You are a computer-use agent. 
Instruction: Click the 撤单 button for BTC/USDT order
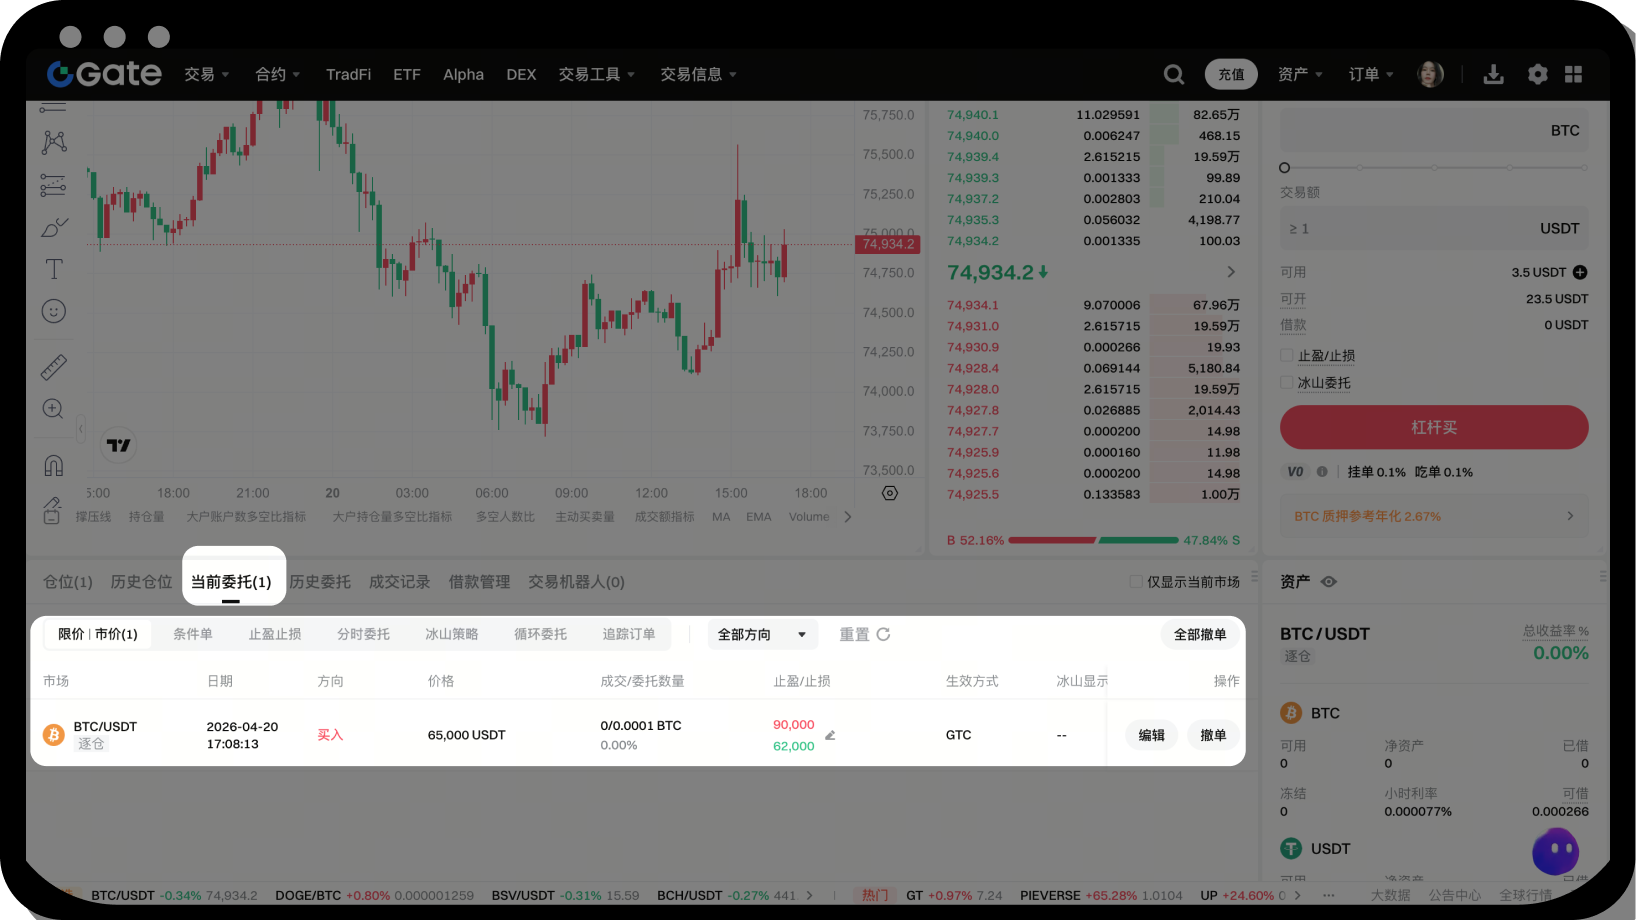(1213, 736)
